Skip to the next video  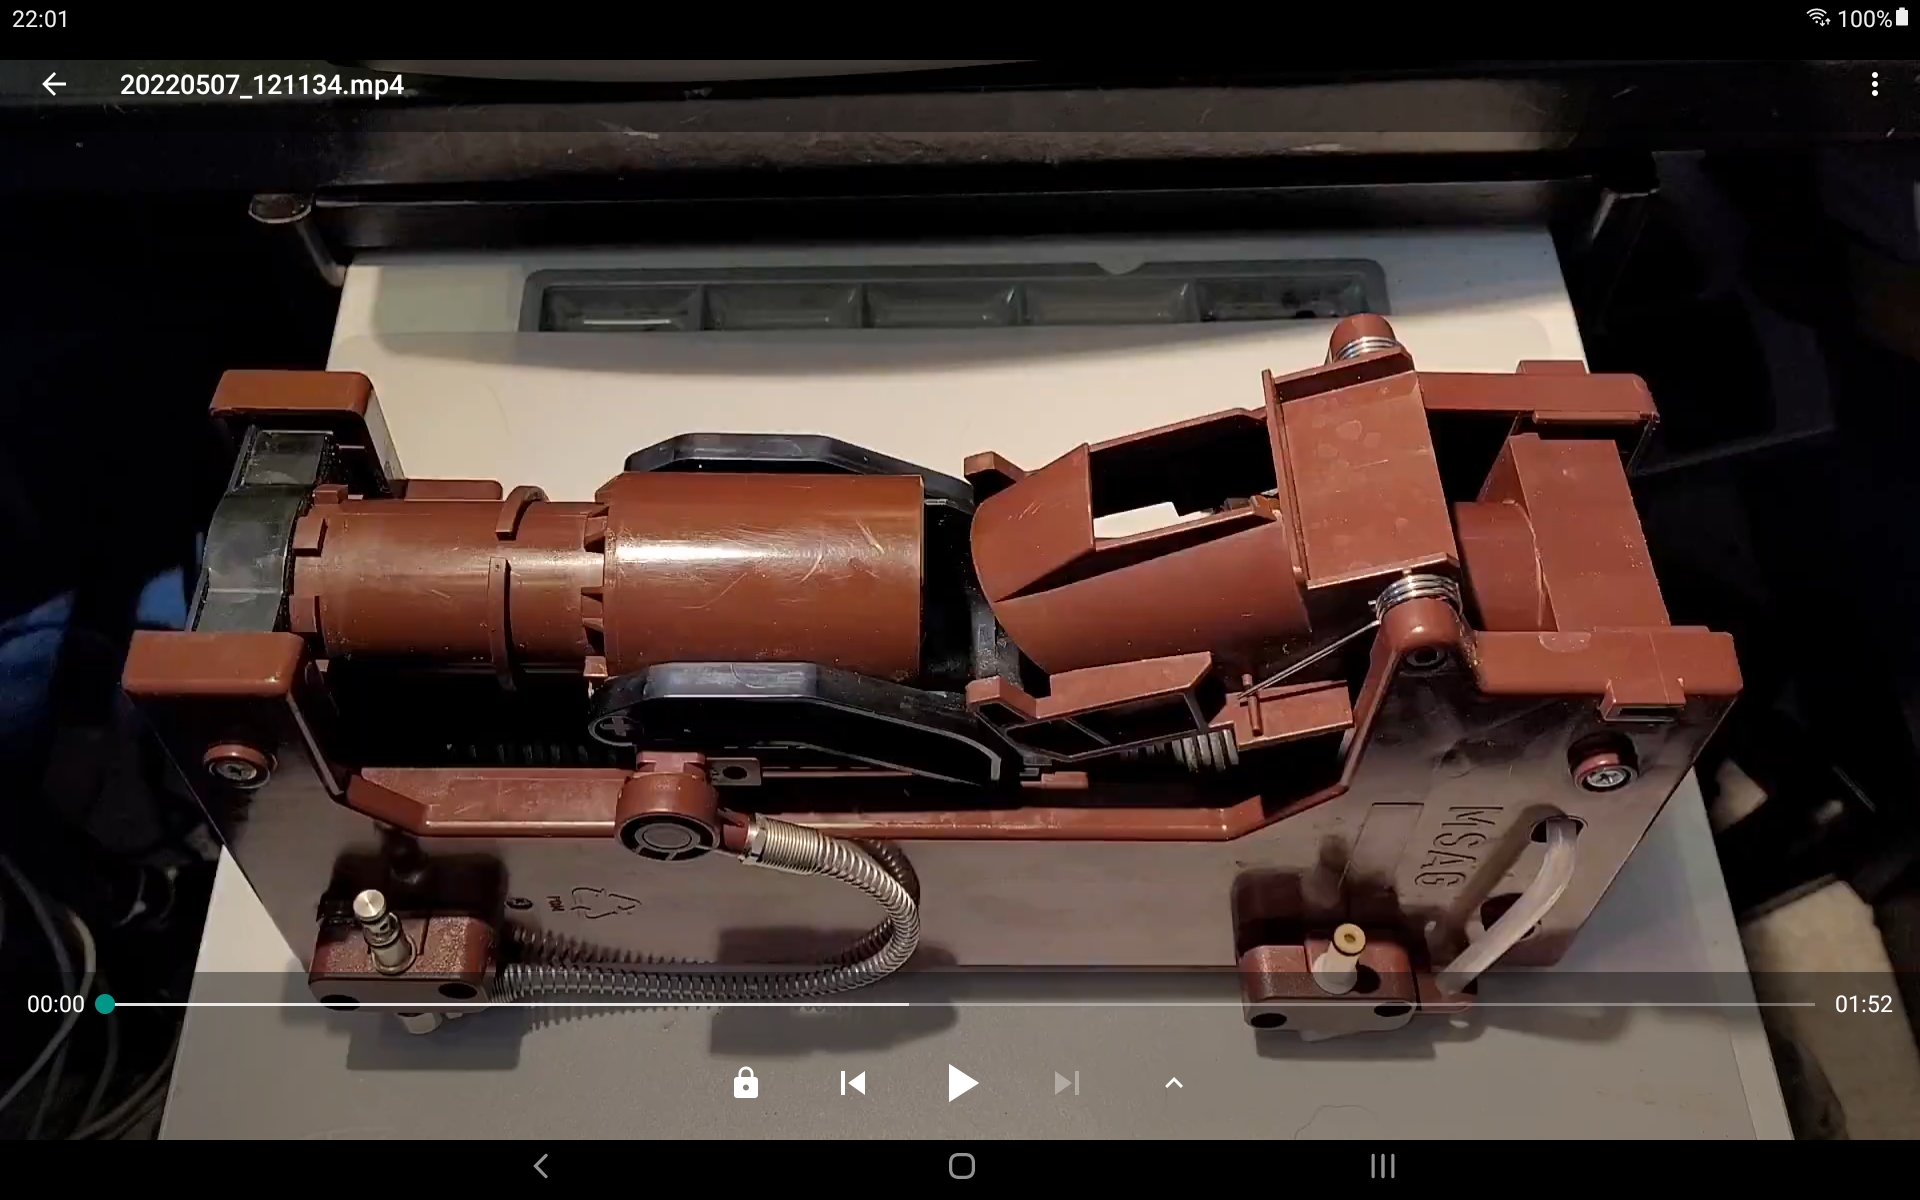(x=1067, y=1083)
